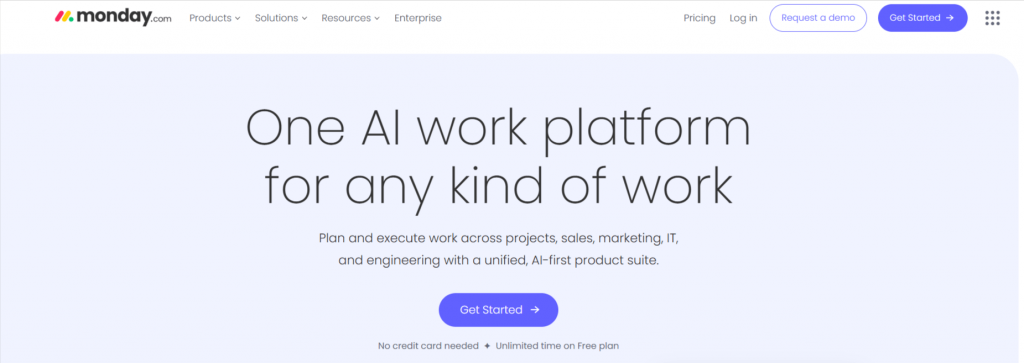Expand the Solutions menu chevron

click(x=304, y=18)
